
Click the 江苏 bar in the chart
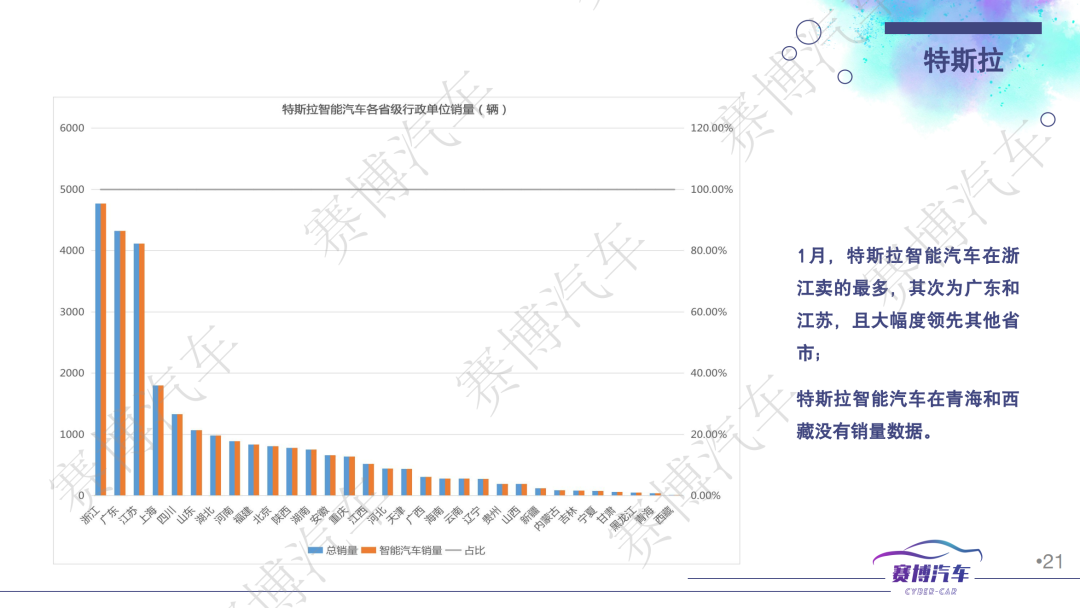coord(139,369)
